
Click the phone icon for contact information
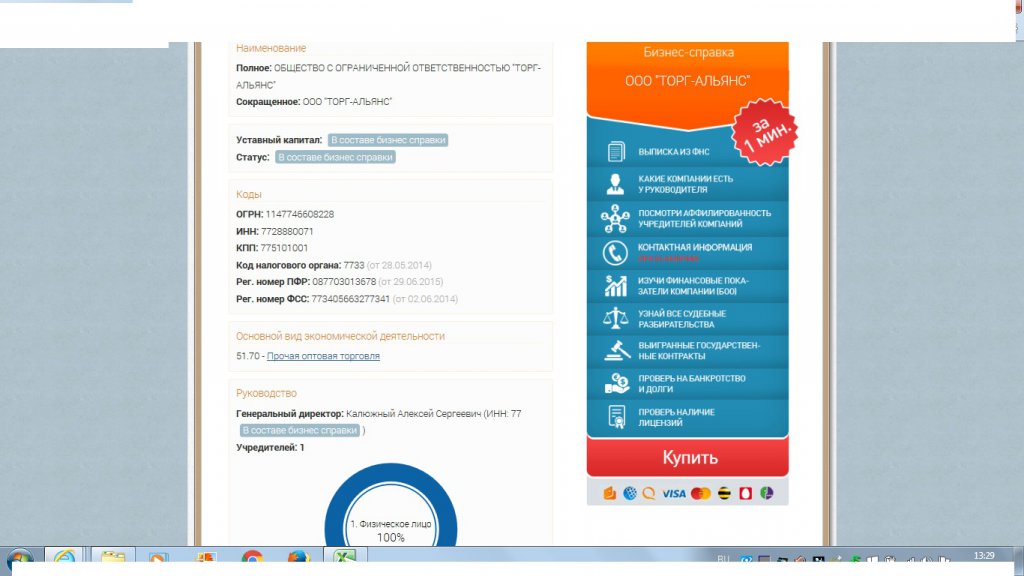615,253
